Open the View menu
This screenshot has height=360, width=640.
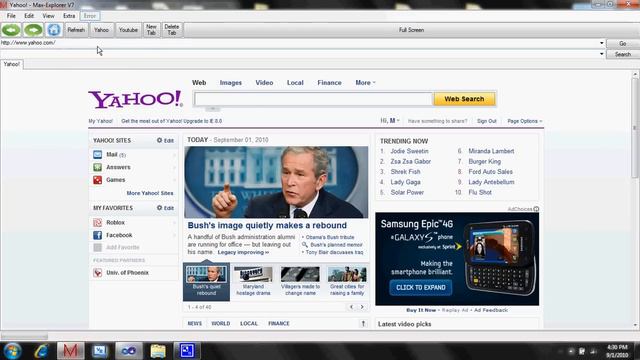(49, 16)
